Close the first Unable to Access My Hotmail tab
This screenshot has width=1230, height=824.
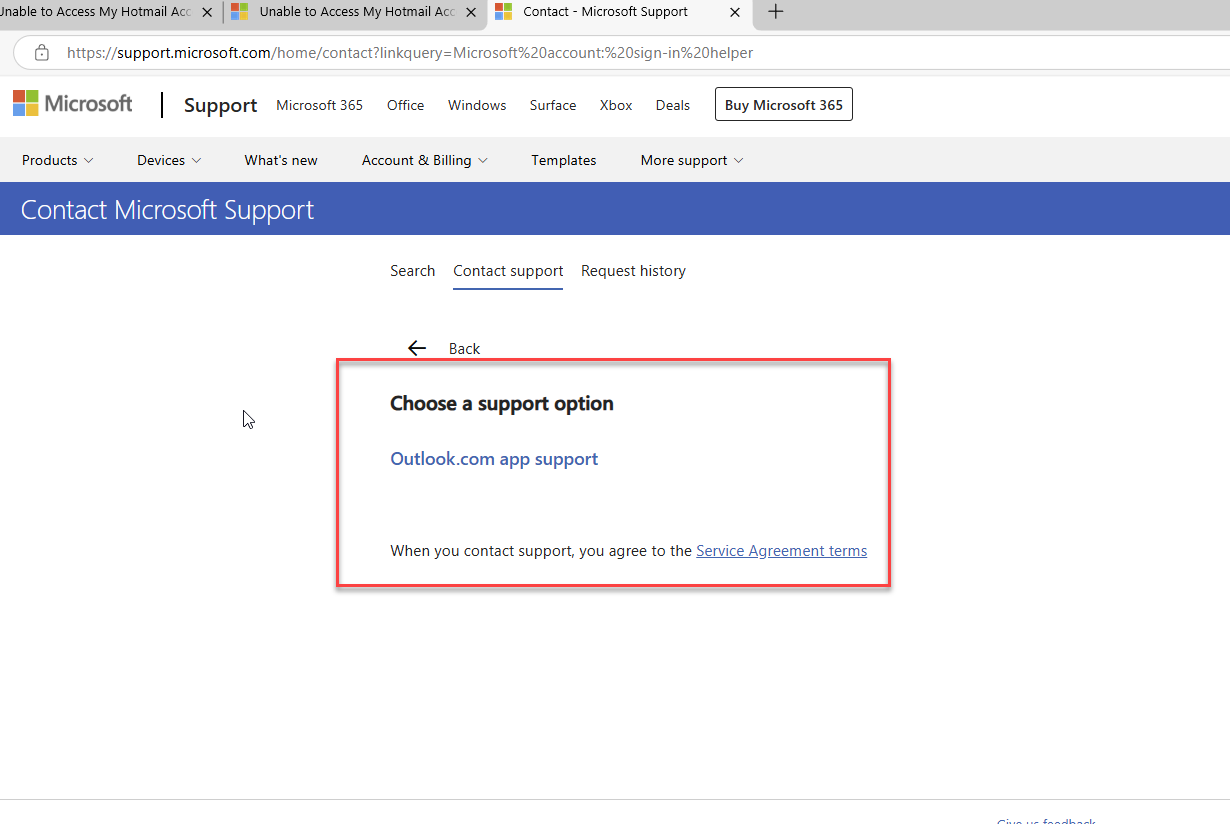207,13
